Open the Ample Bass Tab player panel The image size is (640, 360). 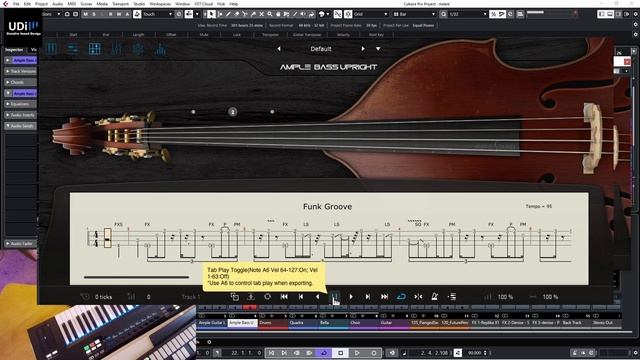point(95,49)
